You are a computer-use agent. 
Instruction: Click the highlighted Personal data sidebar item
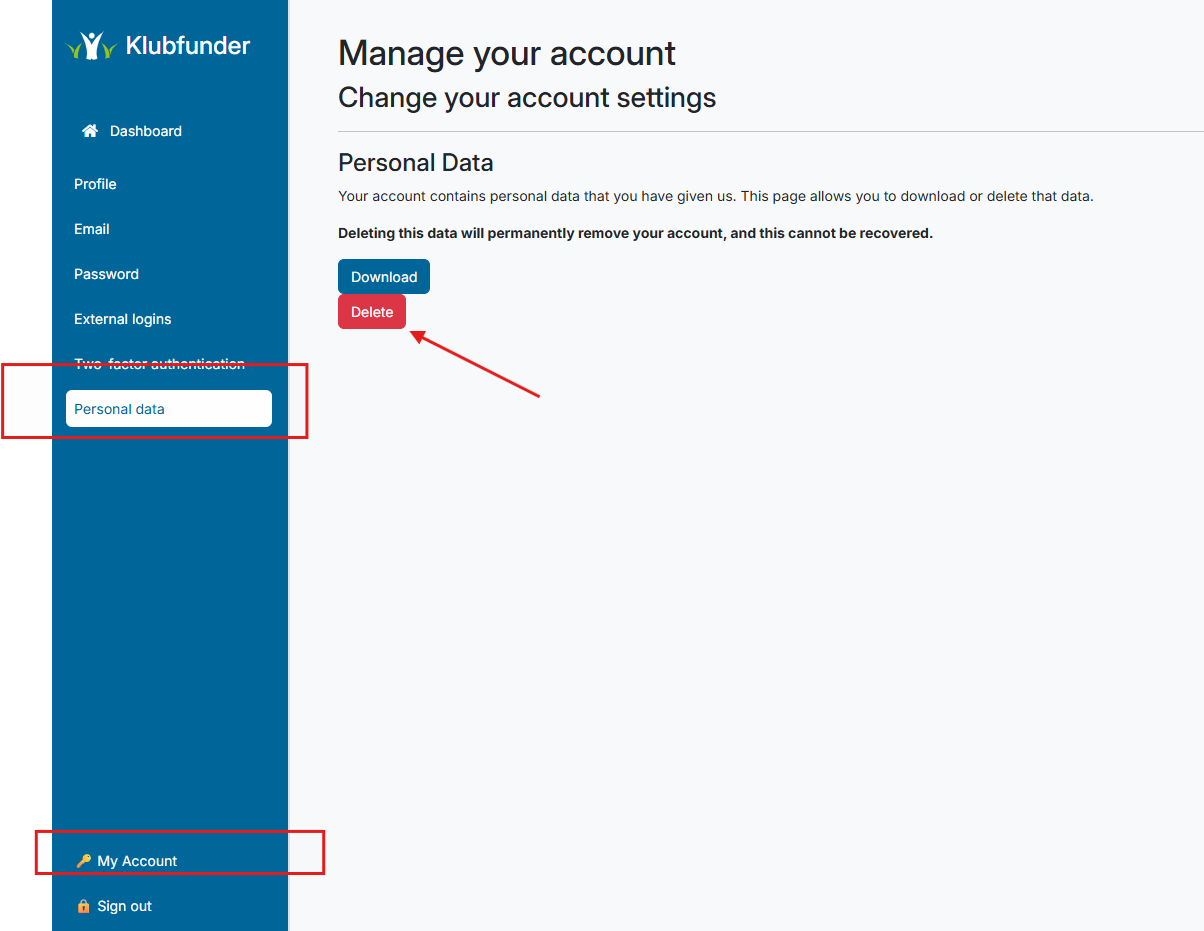[x=168, y=408]
